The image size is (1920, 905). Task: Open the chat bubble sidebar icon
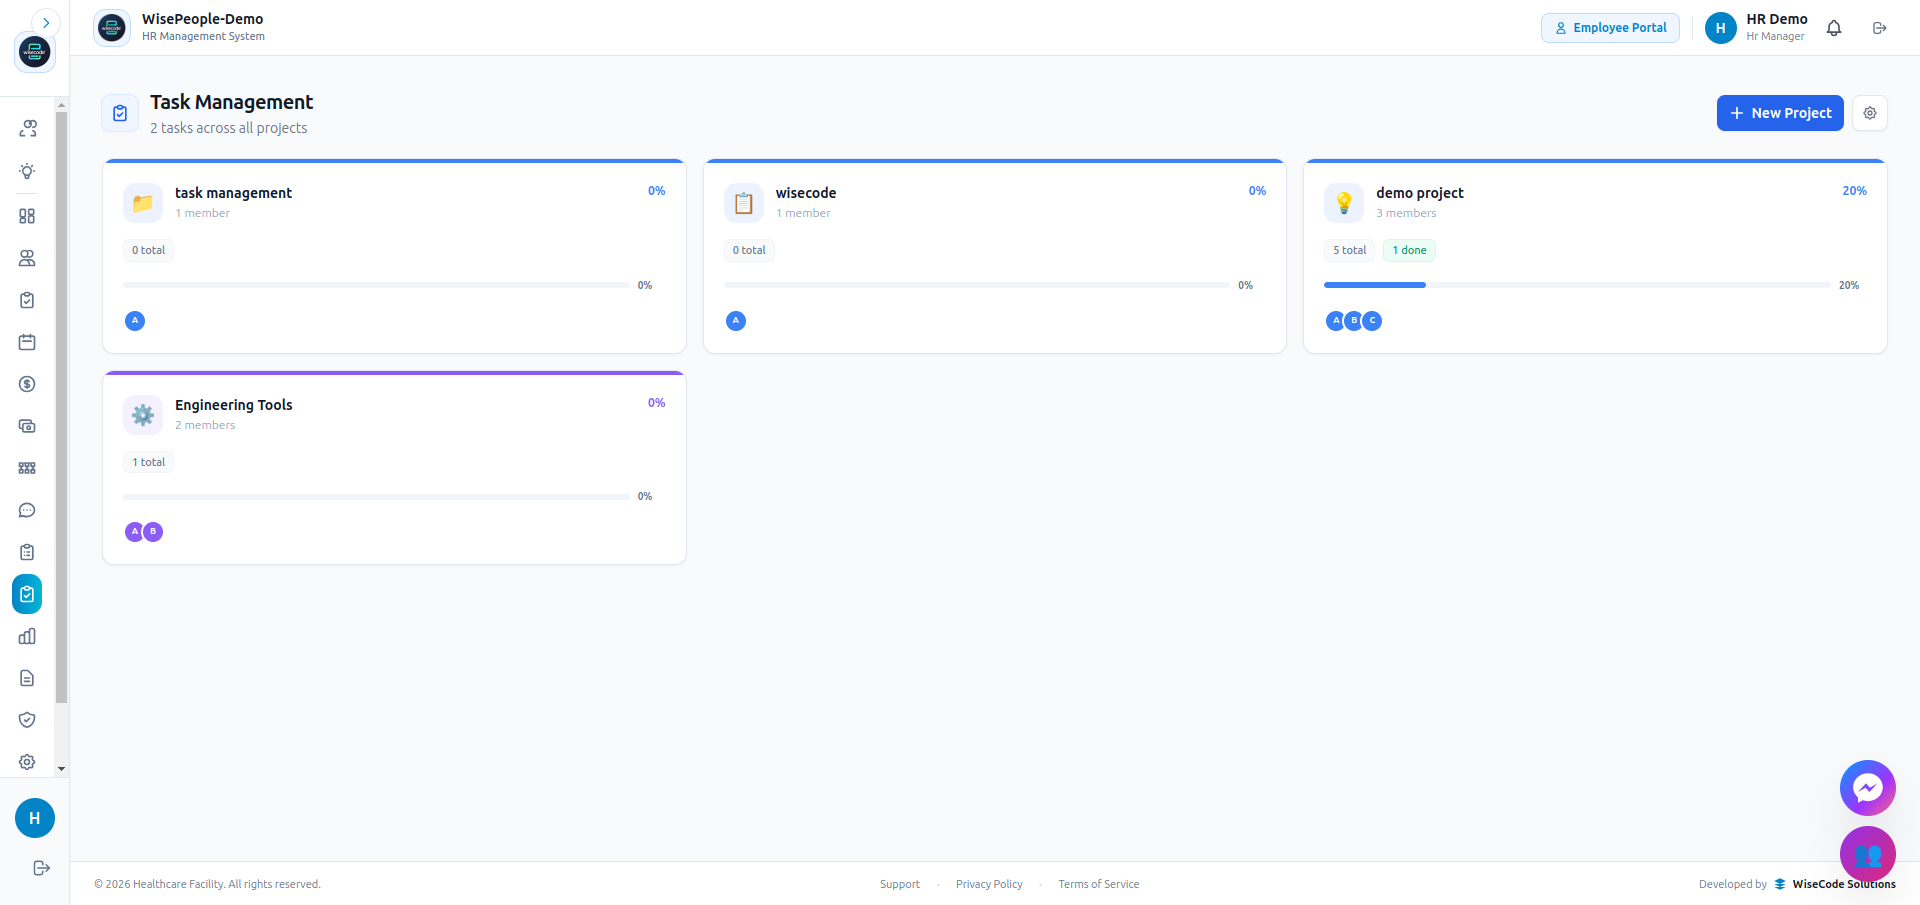[x=27, y=510]
